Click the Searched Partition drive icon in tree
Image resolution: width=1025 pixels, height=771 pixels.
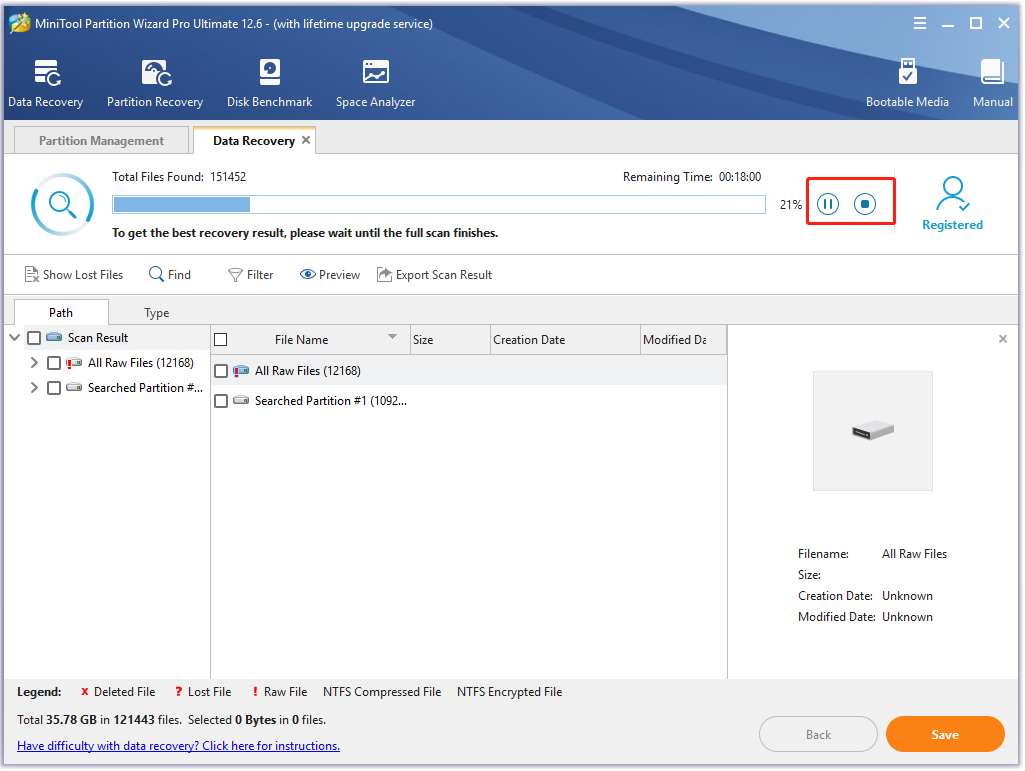(74, 388)
